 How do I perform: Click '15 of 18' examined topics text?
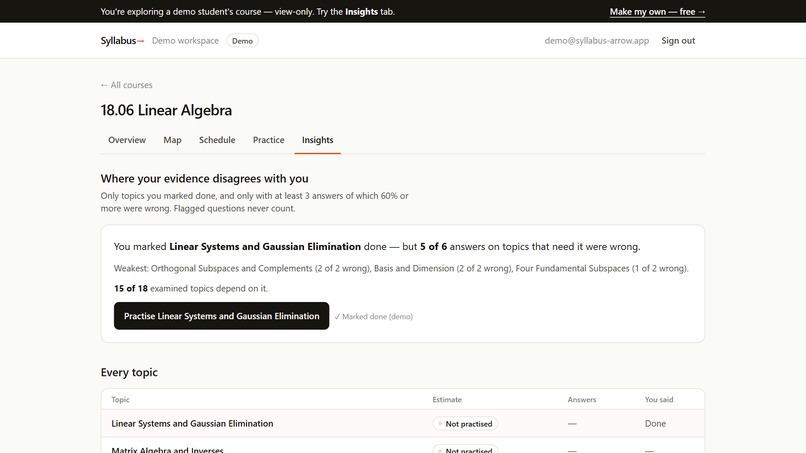point(131,288)
